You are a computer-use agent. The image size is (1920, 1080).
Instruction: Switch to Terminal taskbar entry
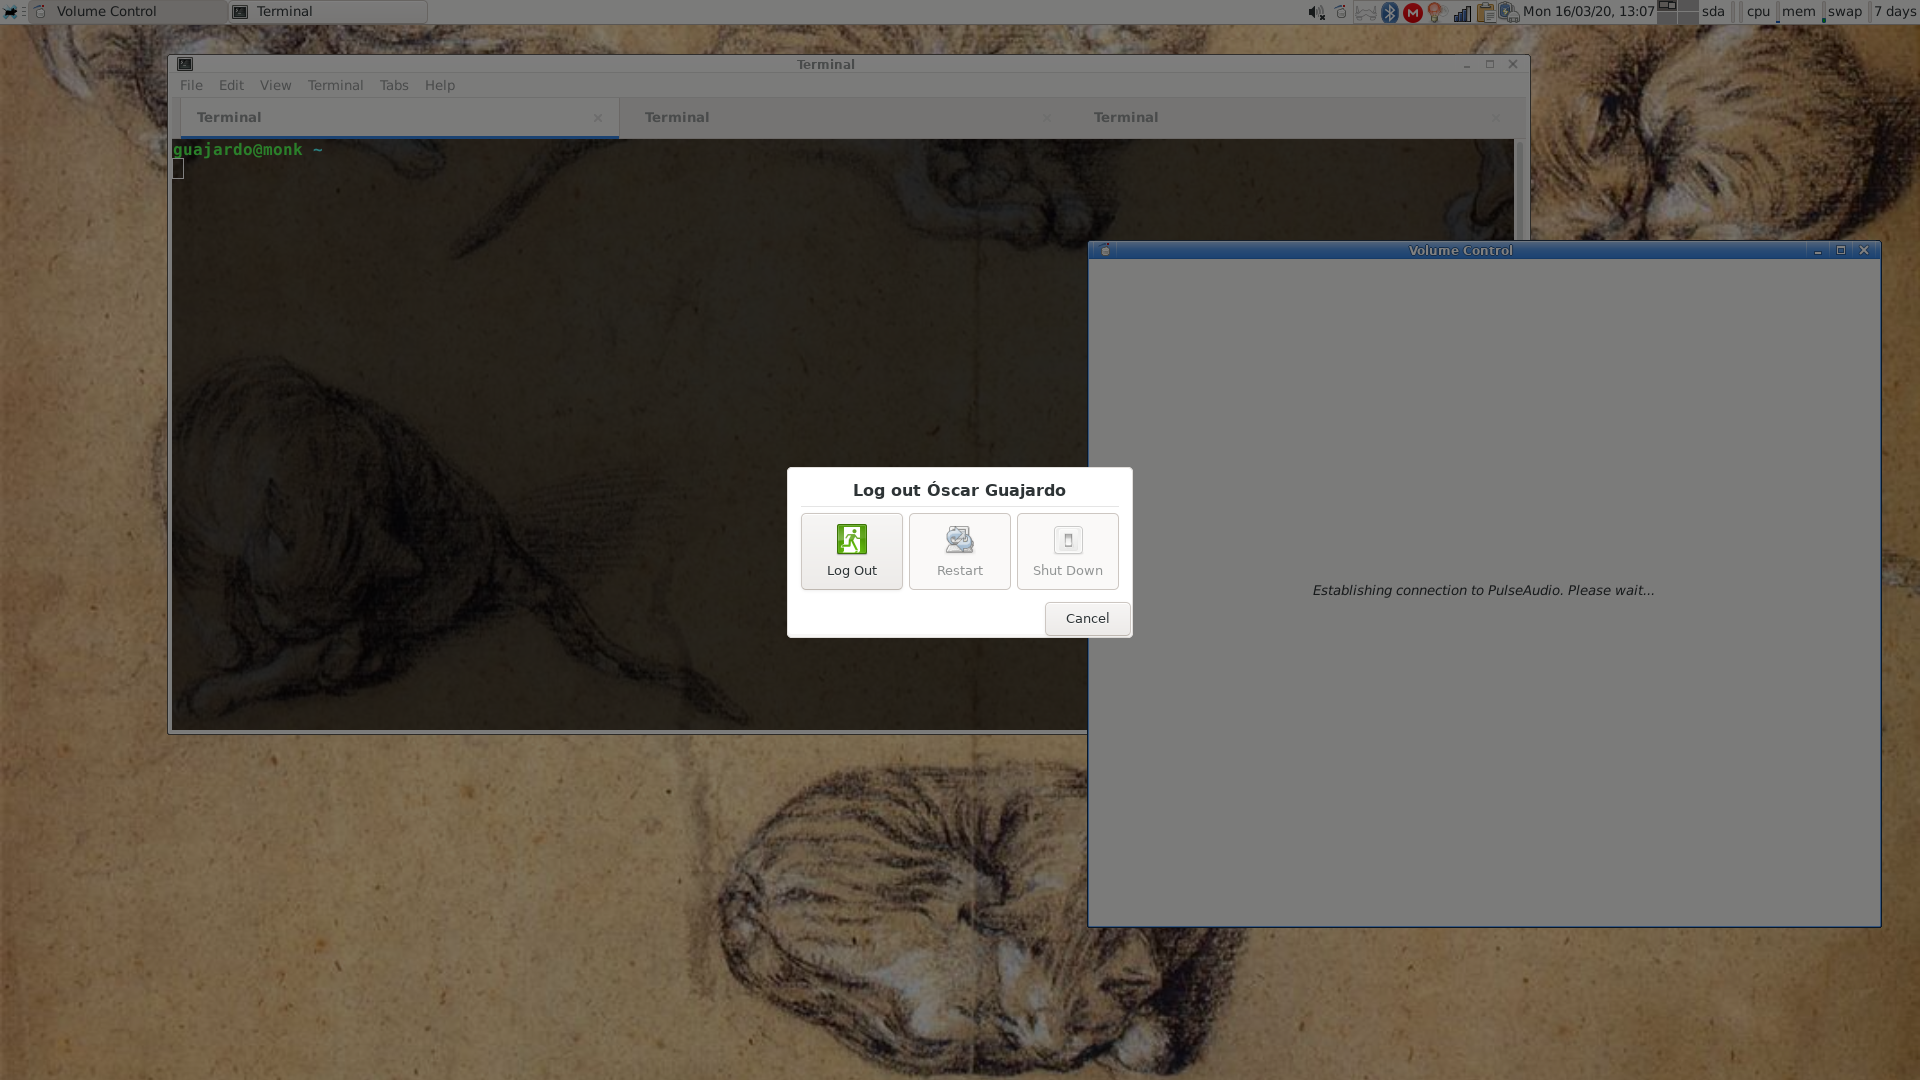click(x=328, y=12)
